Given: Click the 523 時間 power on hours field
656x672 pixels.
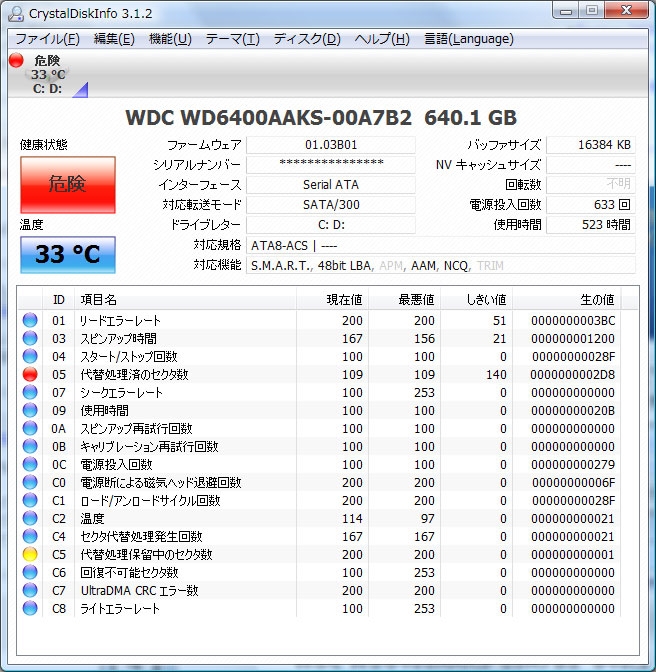Looking at the screenshot, I should (591, 225).
